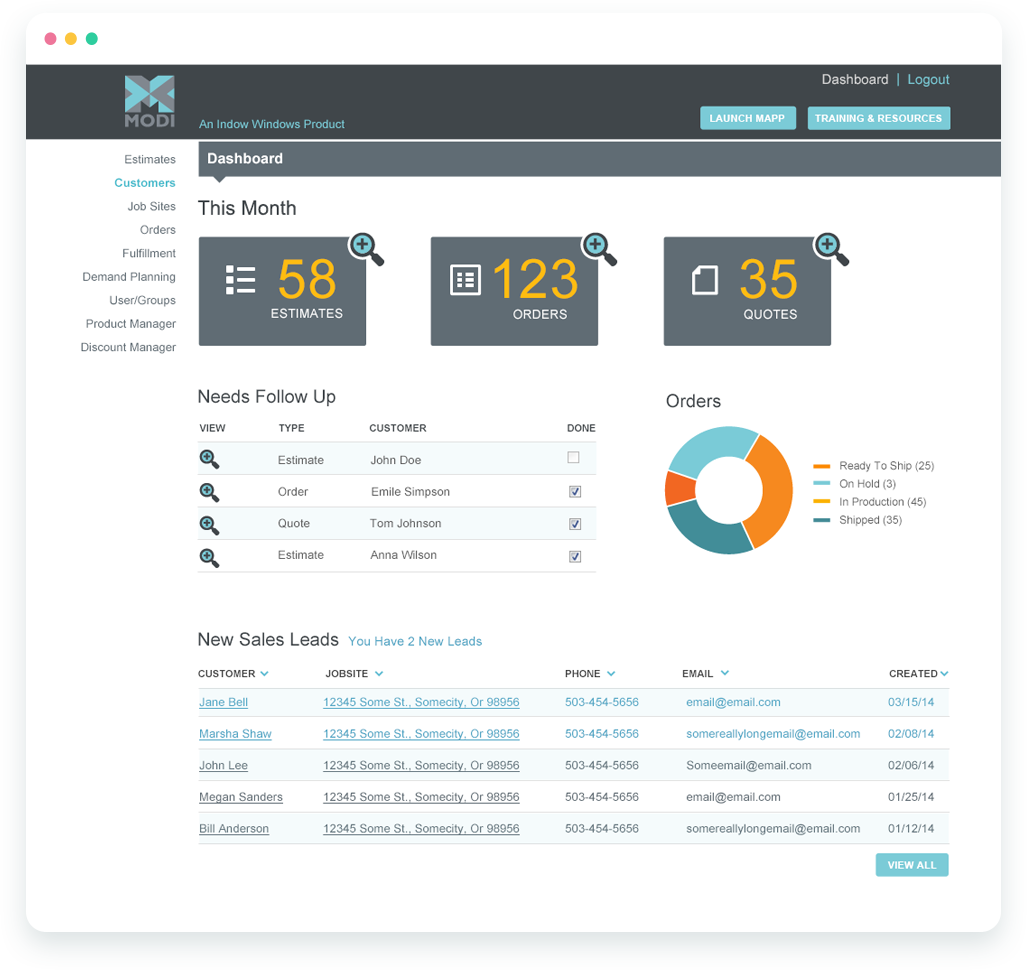
Task: Click magnifier icon on Orders card
Action: (x=598, y=247)
